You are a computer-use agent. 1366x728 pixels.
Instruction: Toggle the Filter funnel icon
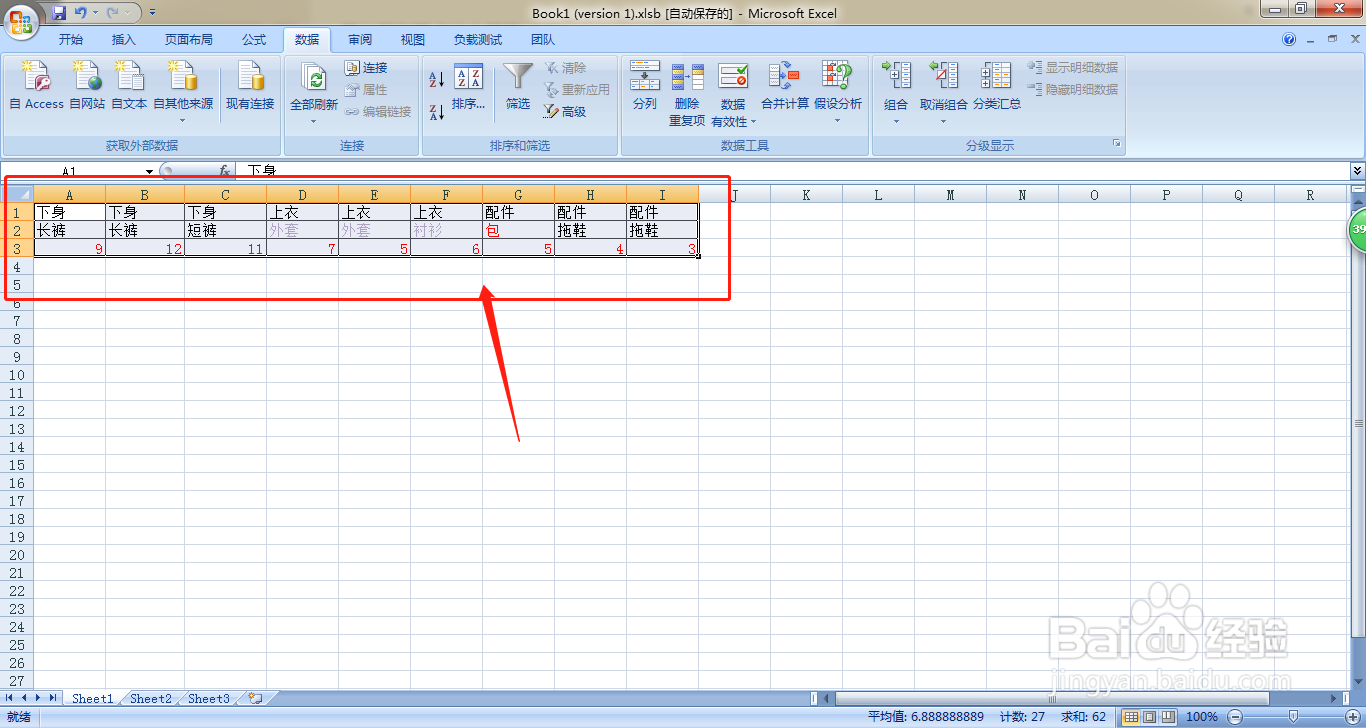click(x=518, y=77)
